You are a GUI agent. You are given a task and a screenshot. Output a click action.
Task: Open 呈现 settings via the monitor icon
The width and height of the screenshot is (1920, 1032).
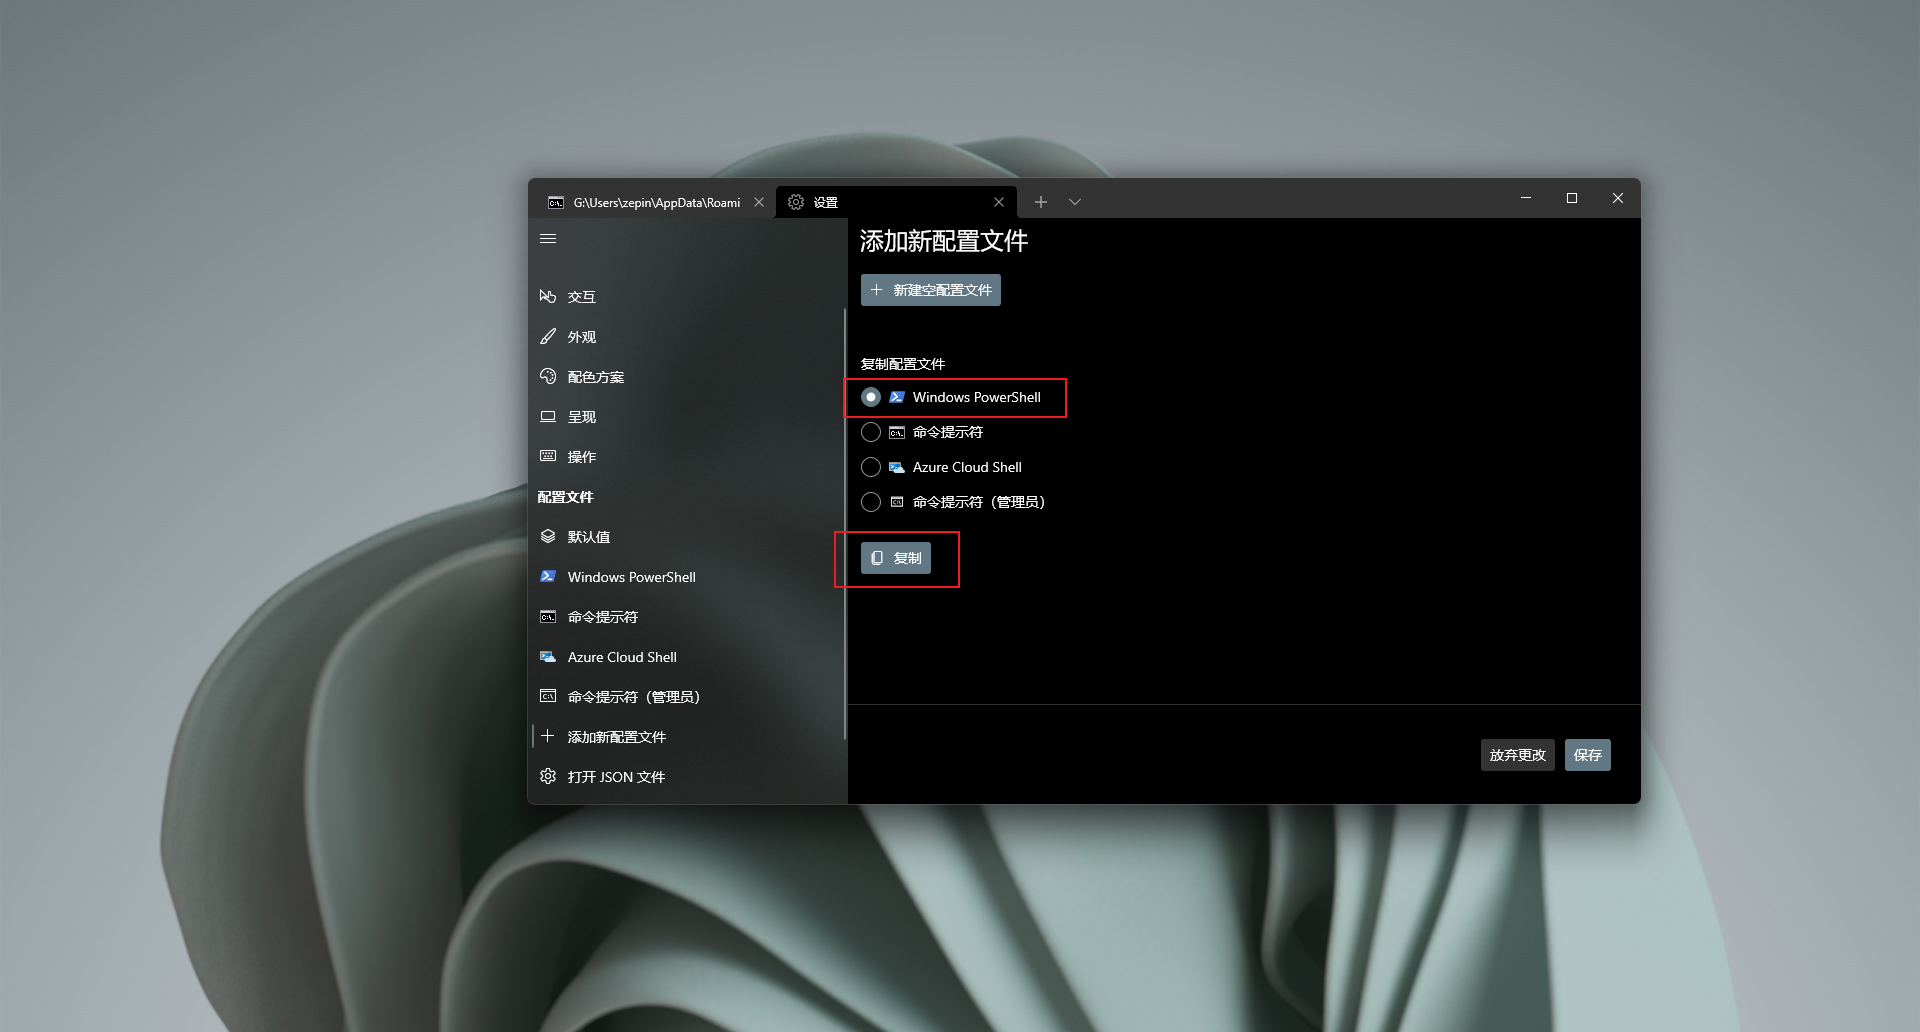click(548, 416)
